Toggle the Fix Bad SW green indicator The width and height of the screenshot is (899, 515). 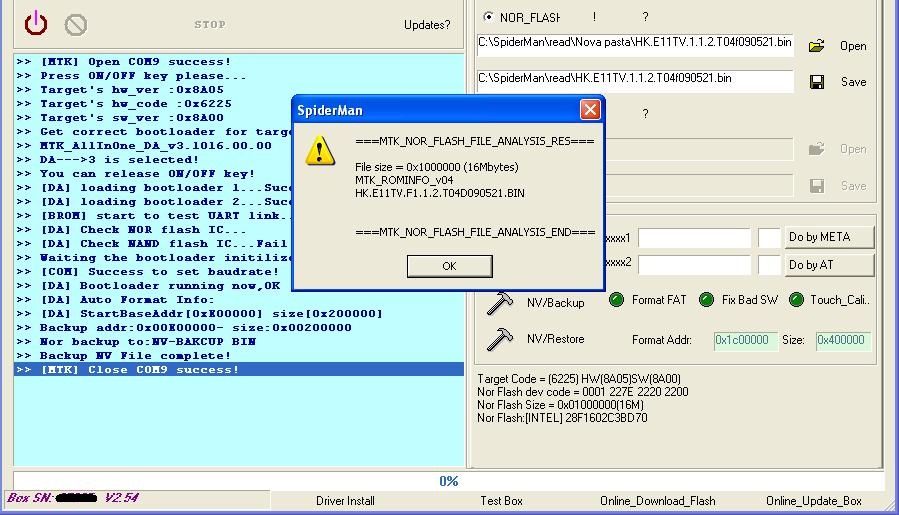click(706, 299)
